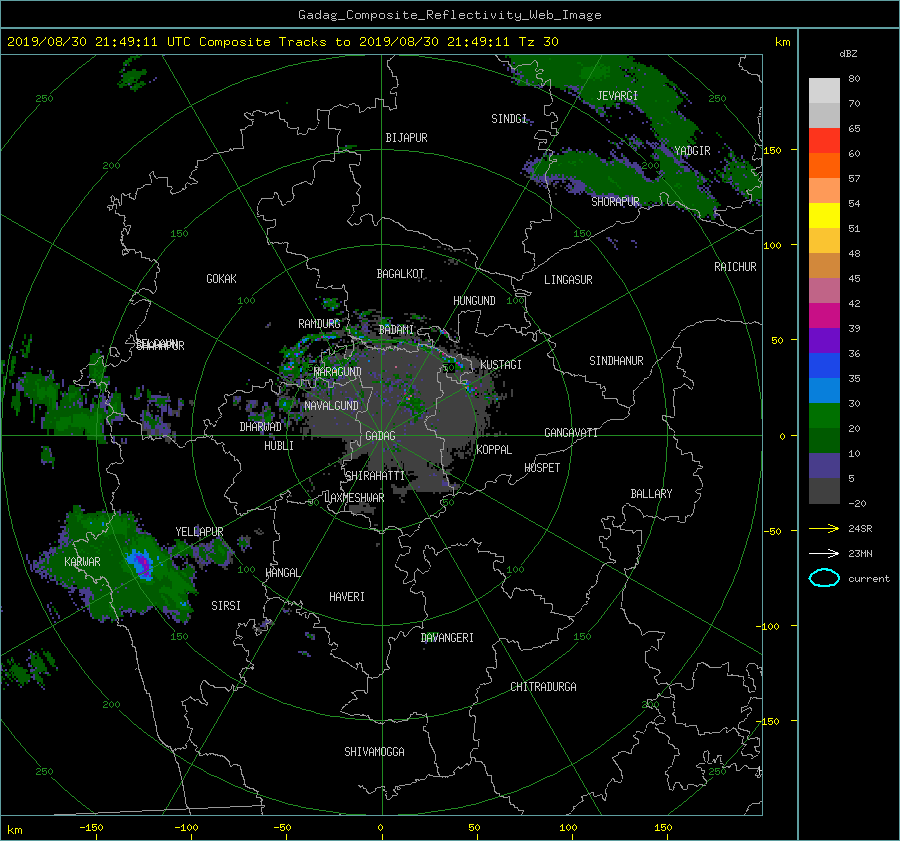Click the HANGAL city label
The height and width of the screenshot is (841, 900).
[x=282, y=573]
